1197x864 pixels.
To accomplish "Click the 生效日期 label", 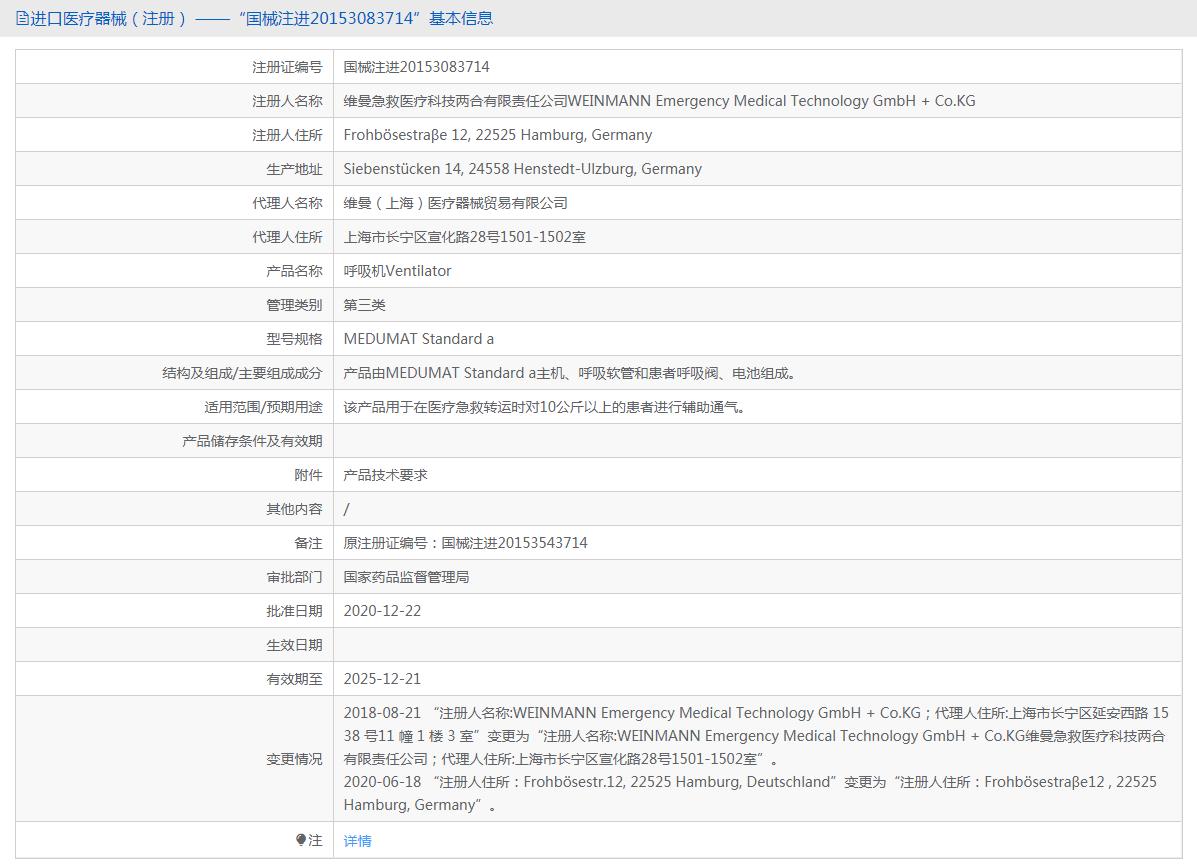I will click(294, 645).
